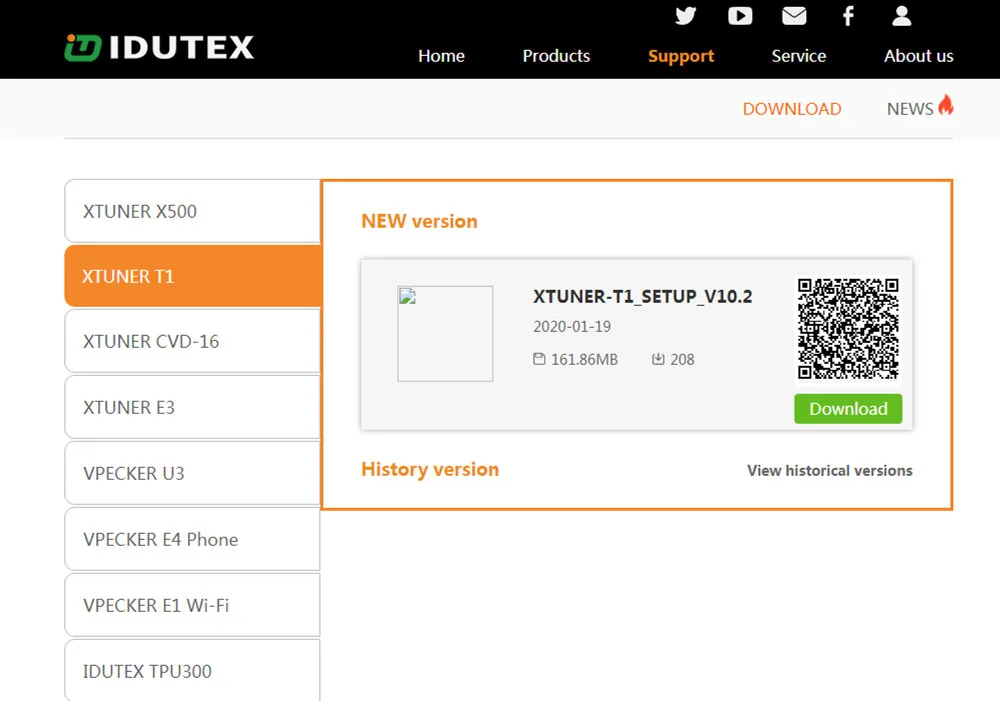
Task: Click the IDUTEX logo
Action: pos(159,48)
